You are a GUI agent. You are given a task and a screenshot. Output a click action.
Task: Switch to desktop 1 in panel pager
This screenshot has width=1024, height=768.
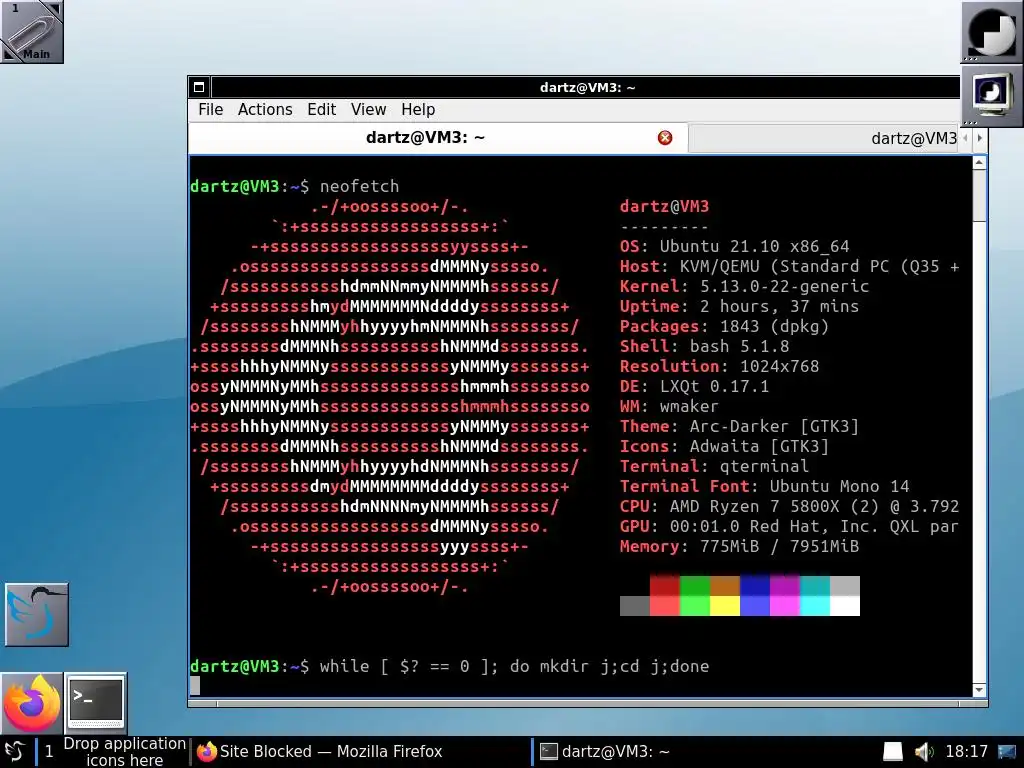48,752
